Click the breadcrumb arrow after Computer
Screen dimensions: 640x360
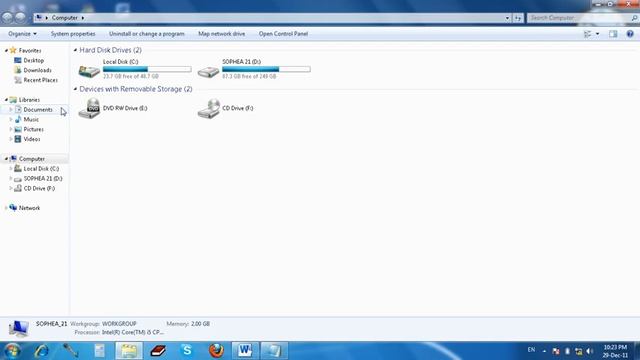coord(82,18)
